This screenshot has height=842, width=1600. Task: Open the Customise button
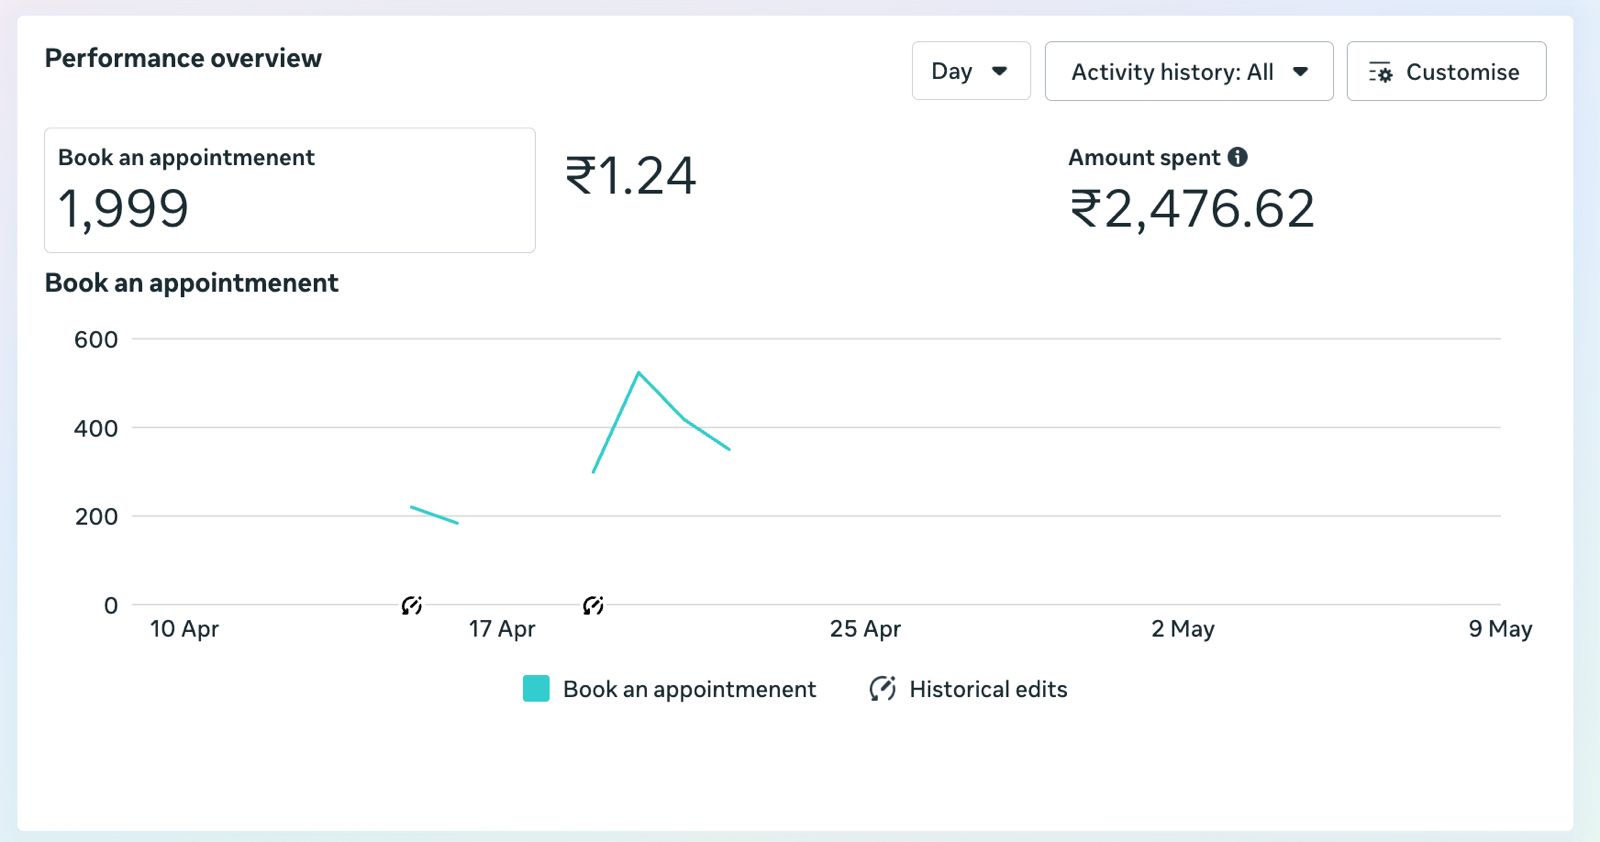point(1446,71)
